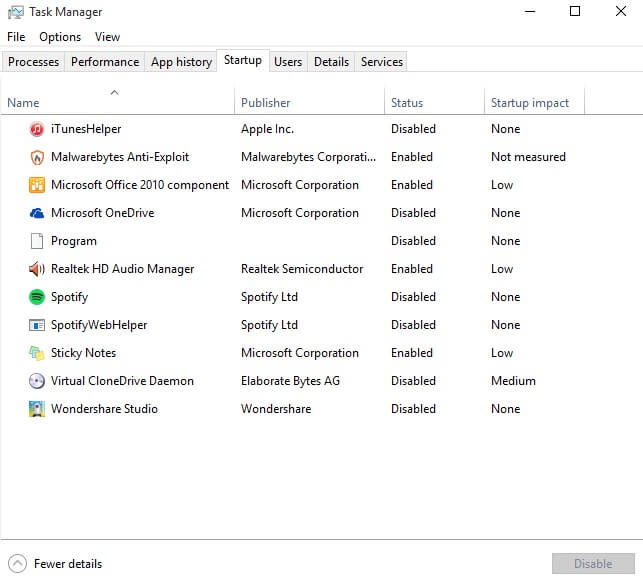This screenshot has height=585, width=643.
Task: Sort by Startup impact column header
Action: tap(530, 103)
